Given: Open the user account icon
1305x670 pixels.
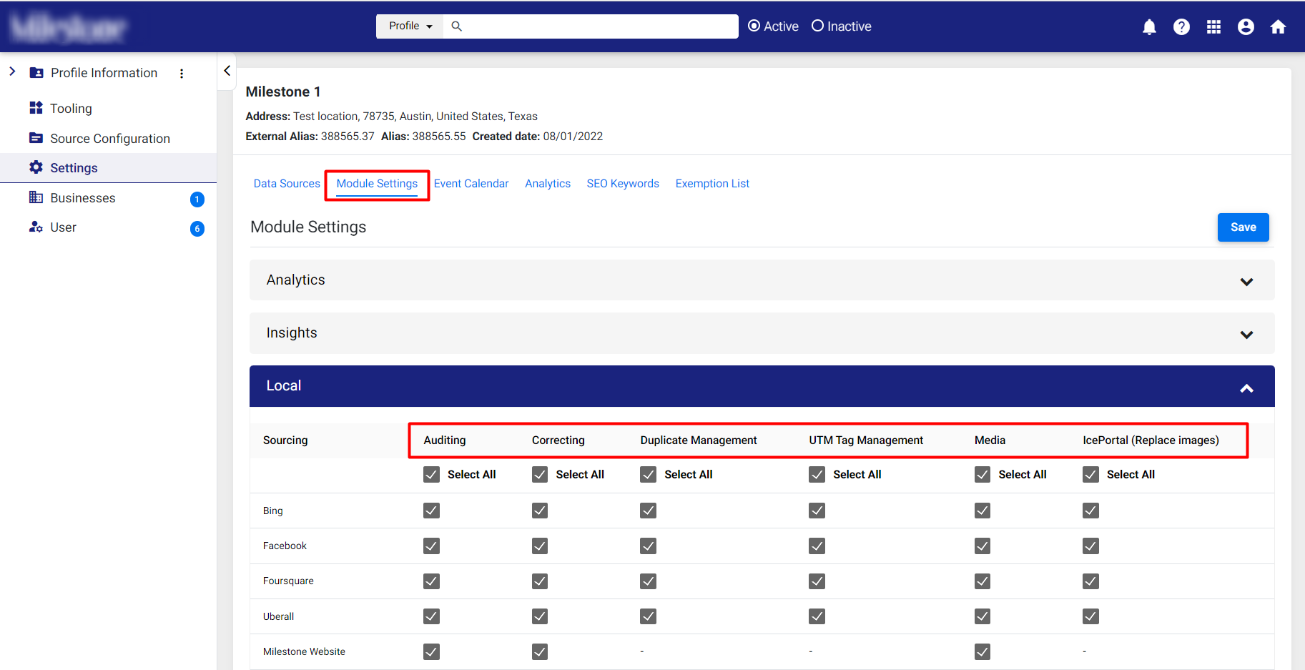Looking at the screenshot, I should pyautogui.click(x=1245, y=27).
